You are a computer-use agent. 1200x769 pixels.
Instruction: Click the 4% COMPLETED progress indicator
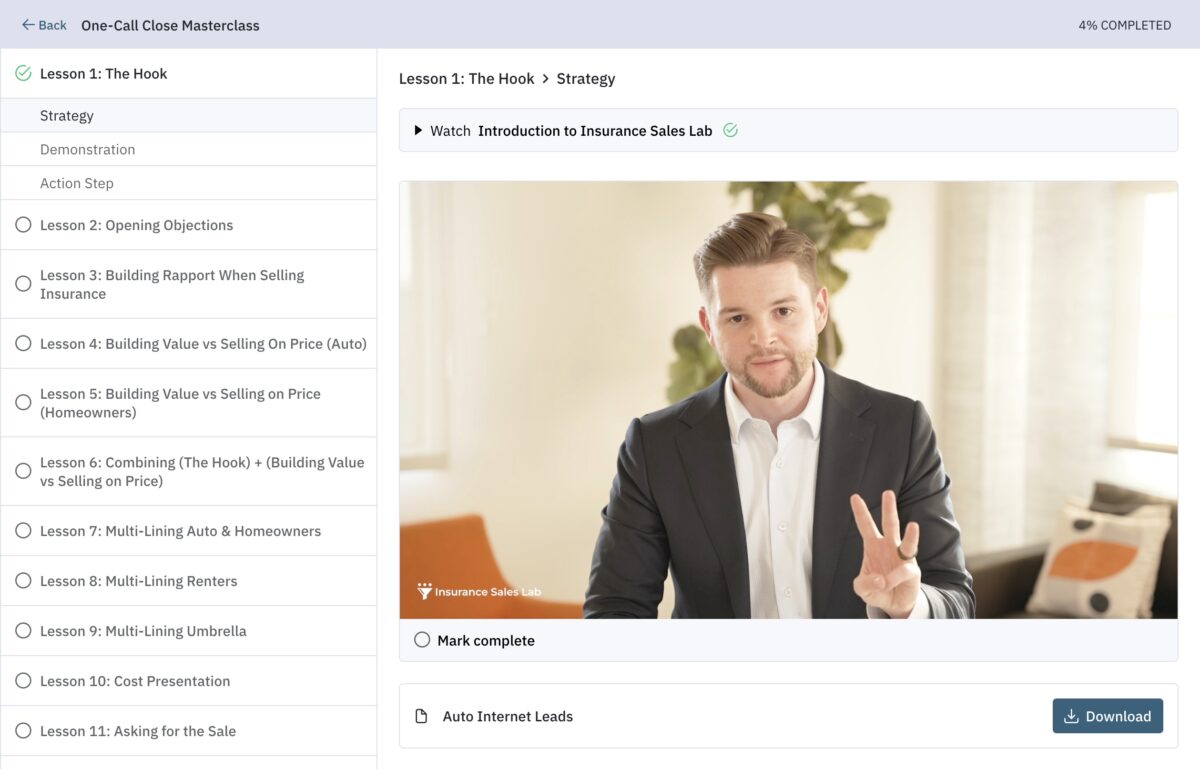click(x=1122, y=24)
